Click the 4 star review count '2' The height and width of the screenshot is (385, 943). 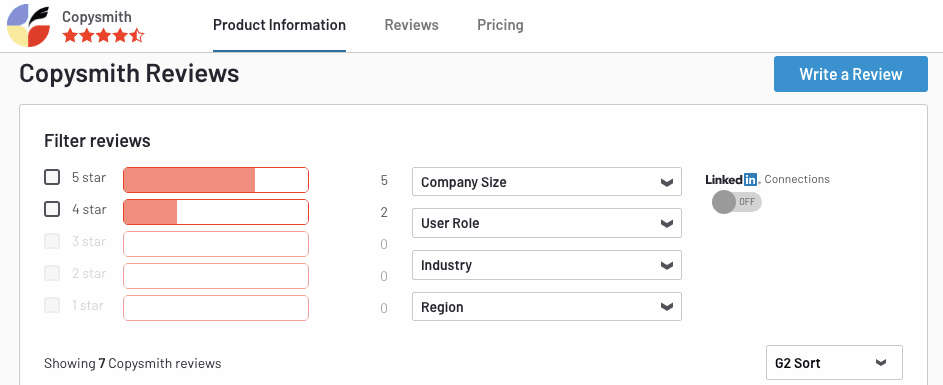click(384, 212)
